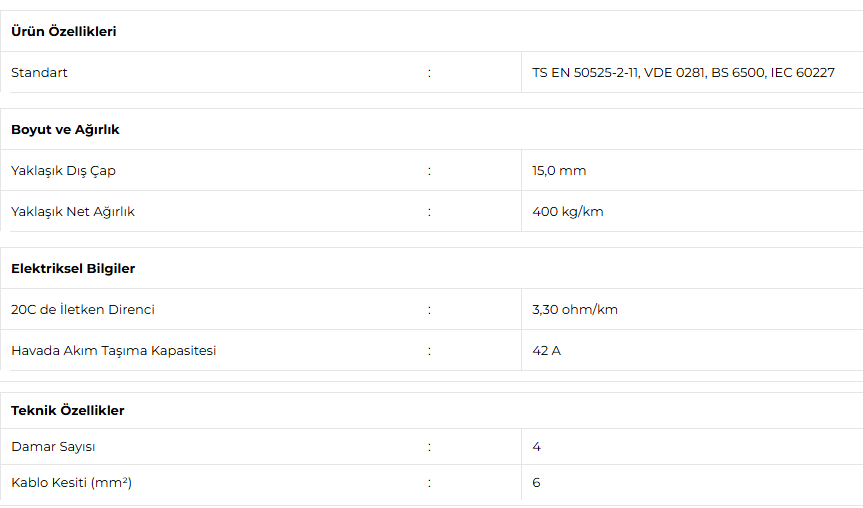Click the 3,30 ohm/km resistance value

[x=575, y=309]
